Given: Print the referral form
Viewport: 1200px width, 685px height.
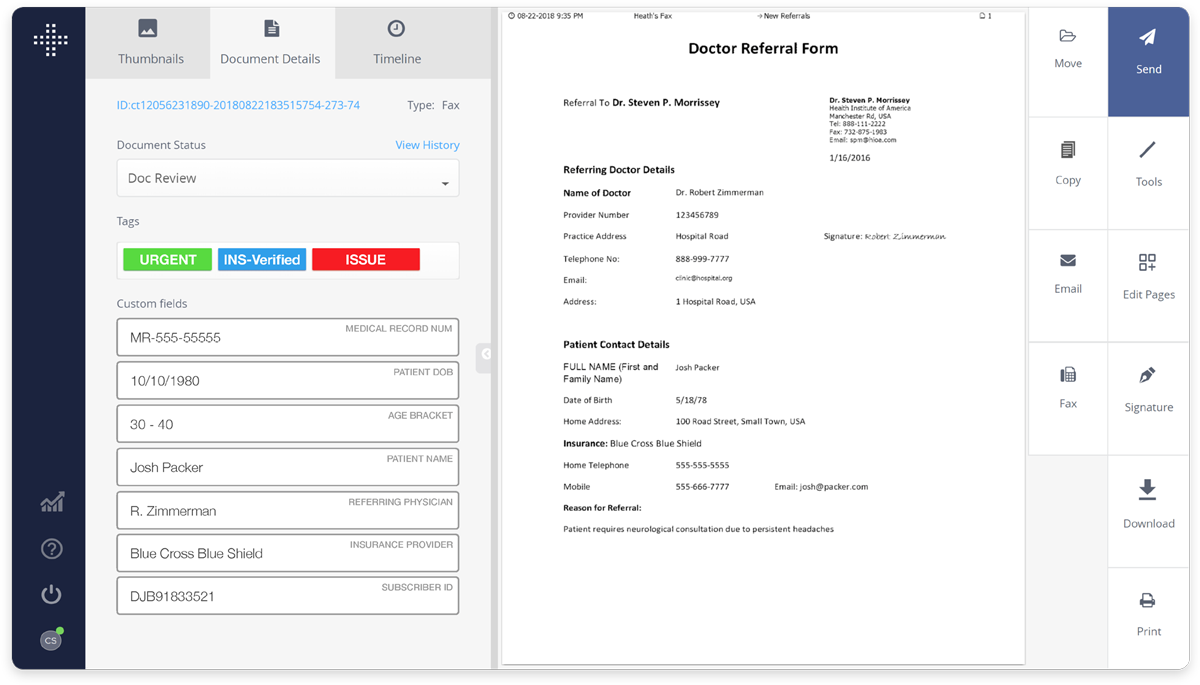Looking at the screenshot, I should tap(1147, 602).
